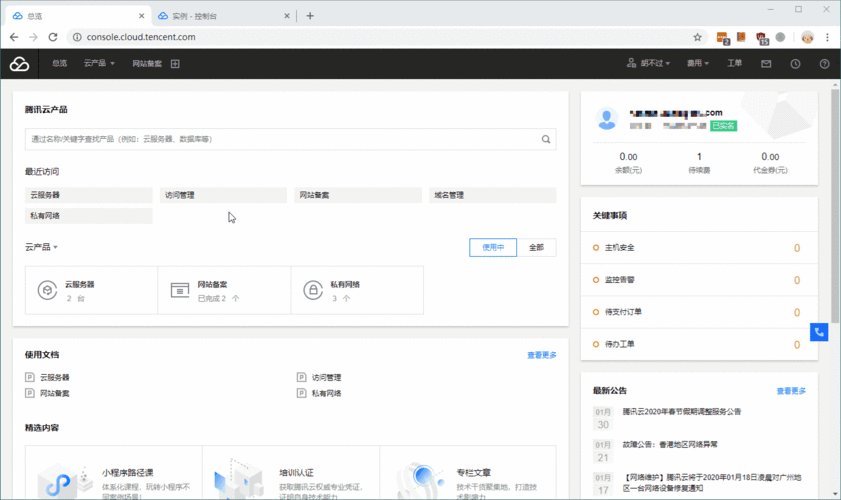Open the Chrome three-dot menu

[x=828, y=37]
